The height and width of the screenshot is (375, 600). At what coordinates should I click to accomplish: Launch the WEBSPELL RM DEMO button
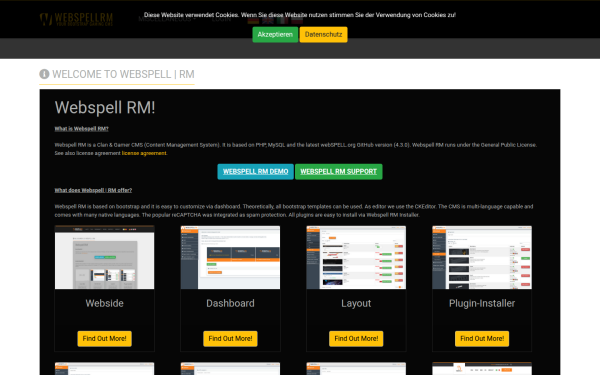click(256, 171)
